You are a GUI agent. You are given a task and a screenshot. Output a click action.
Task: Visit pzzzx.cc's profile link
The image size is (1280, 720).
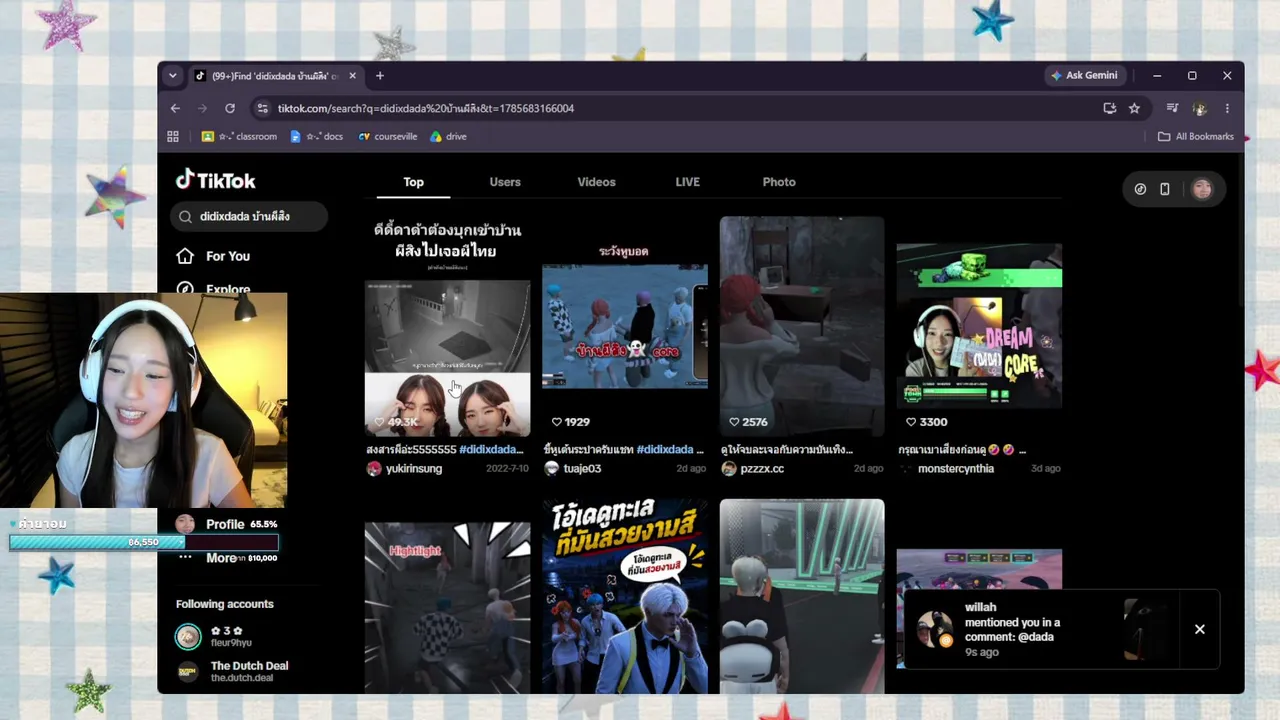[x=762, y=468]
